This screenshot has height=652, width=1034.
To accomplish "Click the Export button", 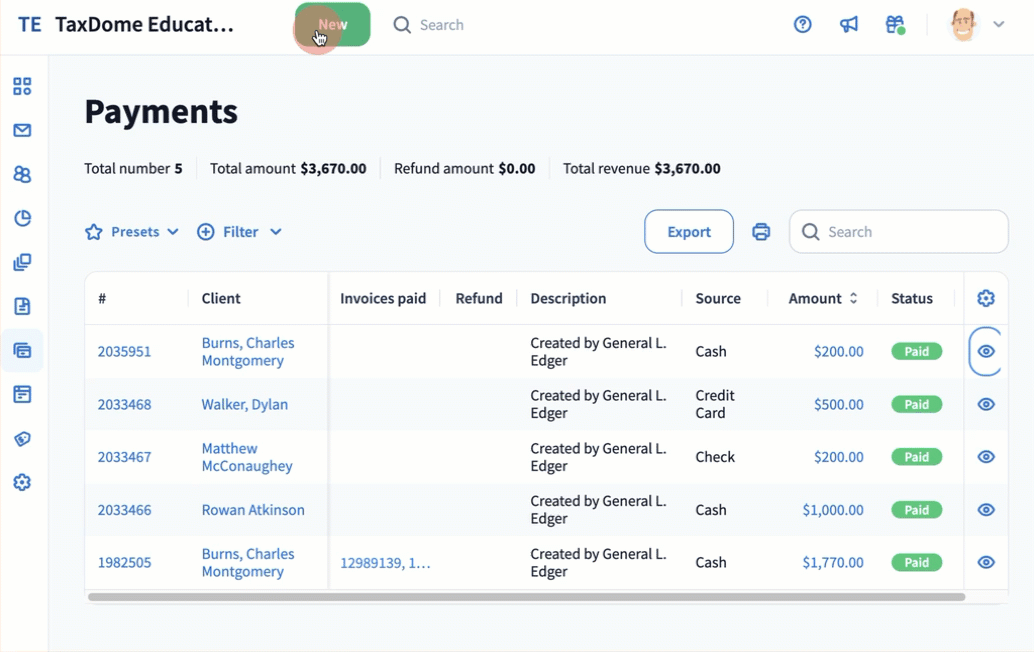I will pyautogui.click(x=689, y=232).
